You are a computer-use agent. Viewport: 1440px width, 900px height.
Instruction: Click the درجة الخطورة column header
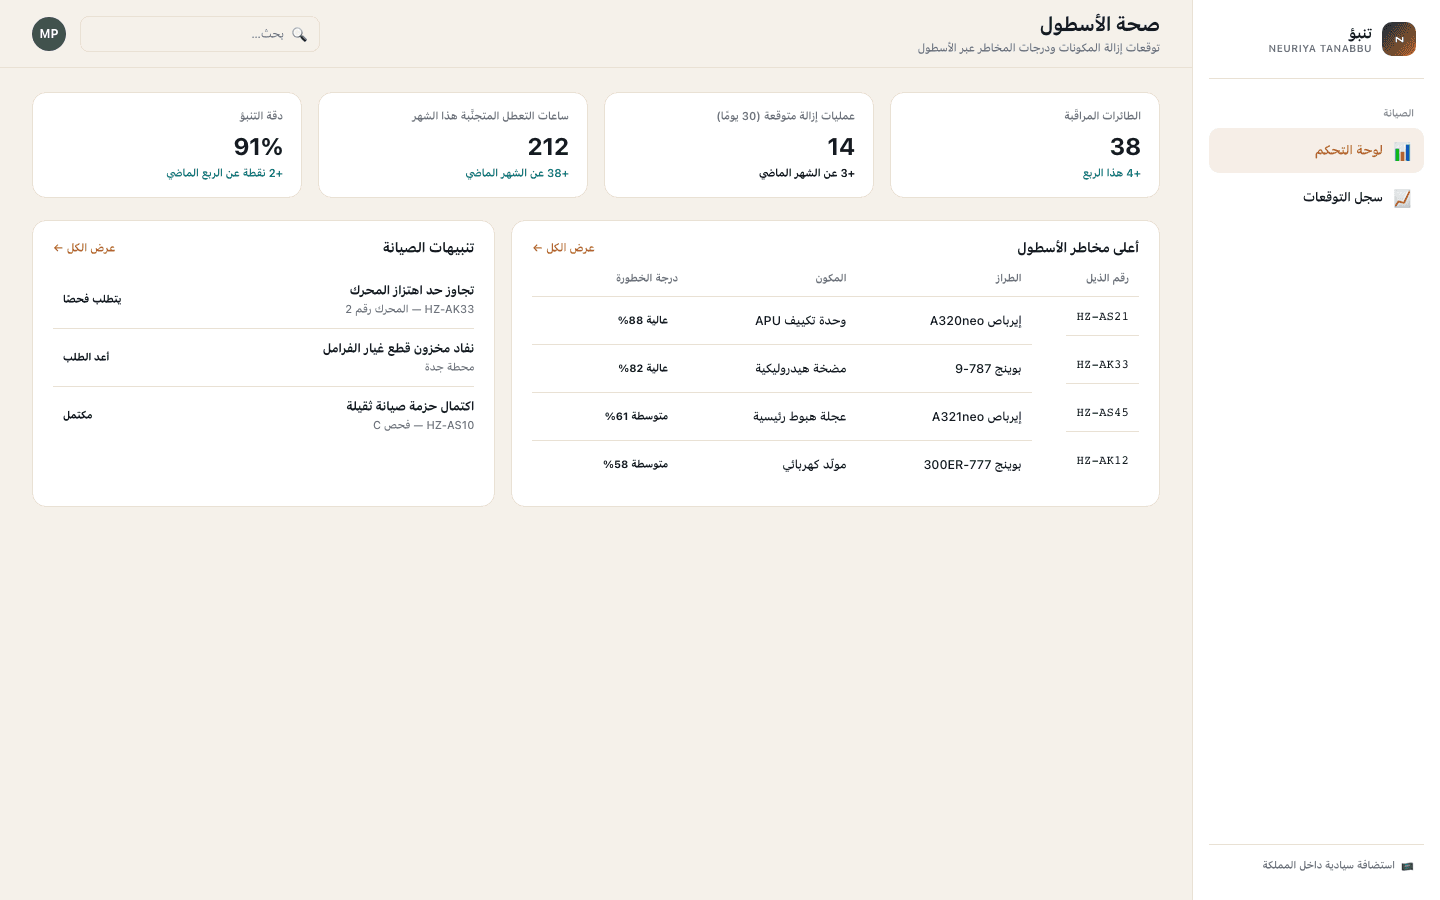[647, 278]
